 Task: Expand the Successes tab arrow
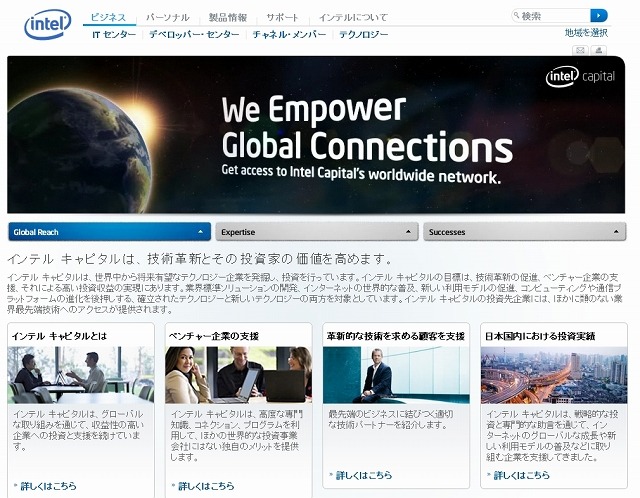click(x=616, y=232)
